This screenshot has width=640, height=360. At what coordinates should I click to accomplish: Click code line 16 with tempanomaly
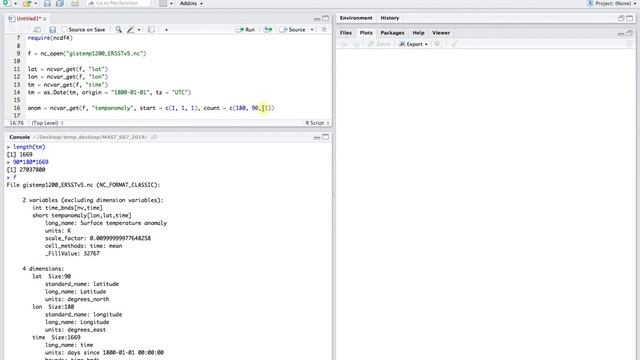pyautogui.click(x=151, y=108)
